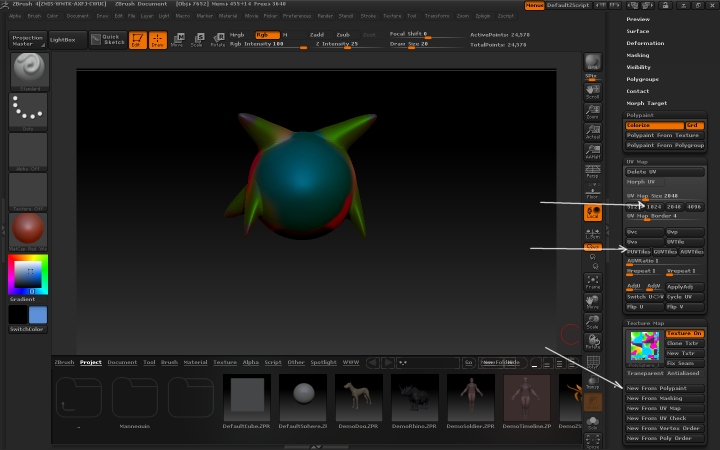Expand the Deformation subpalette
This screenshot has height=450, width=720.
(645, 43)
